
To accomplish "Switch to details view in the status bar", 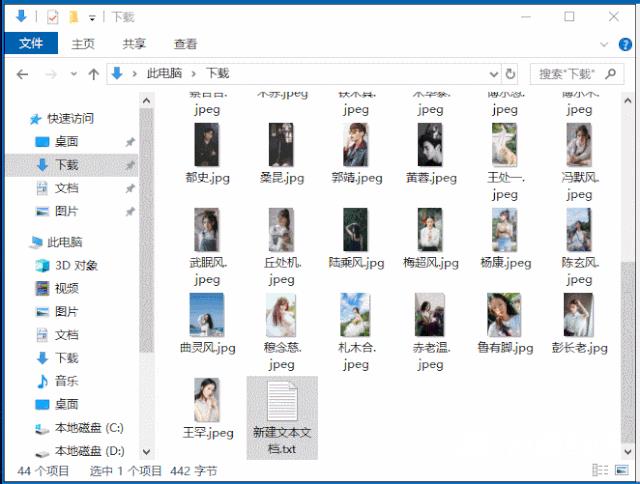I will [x=598, y=471].
